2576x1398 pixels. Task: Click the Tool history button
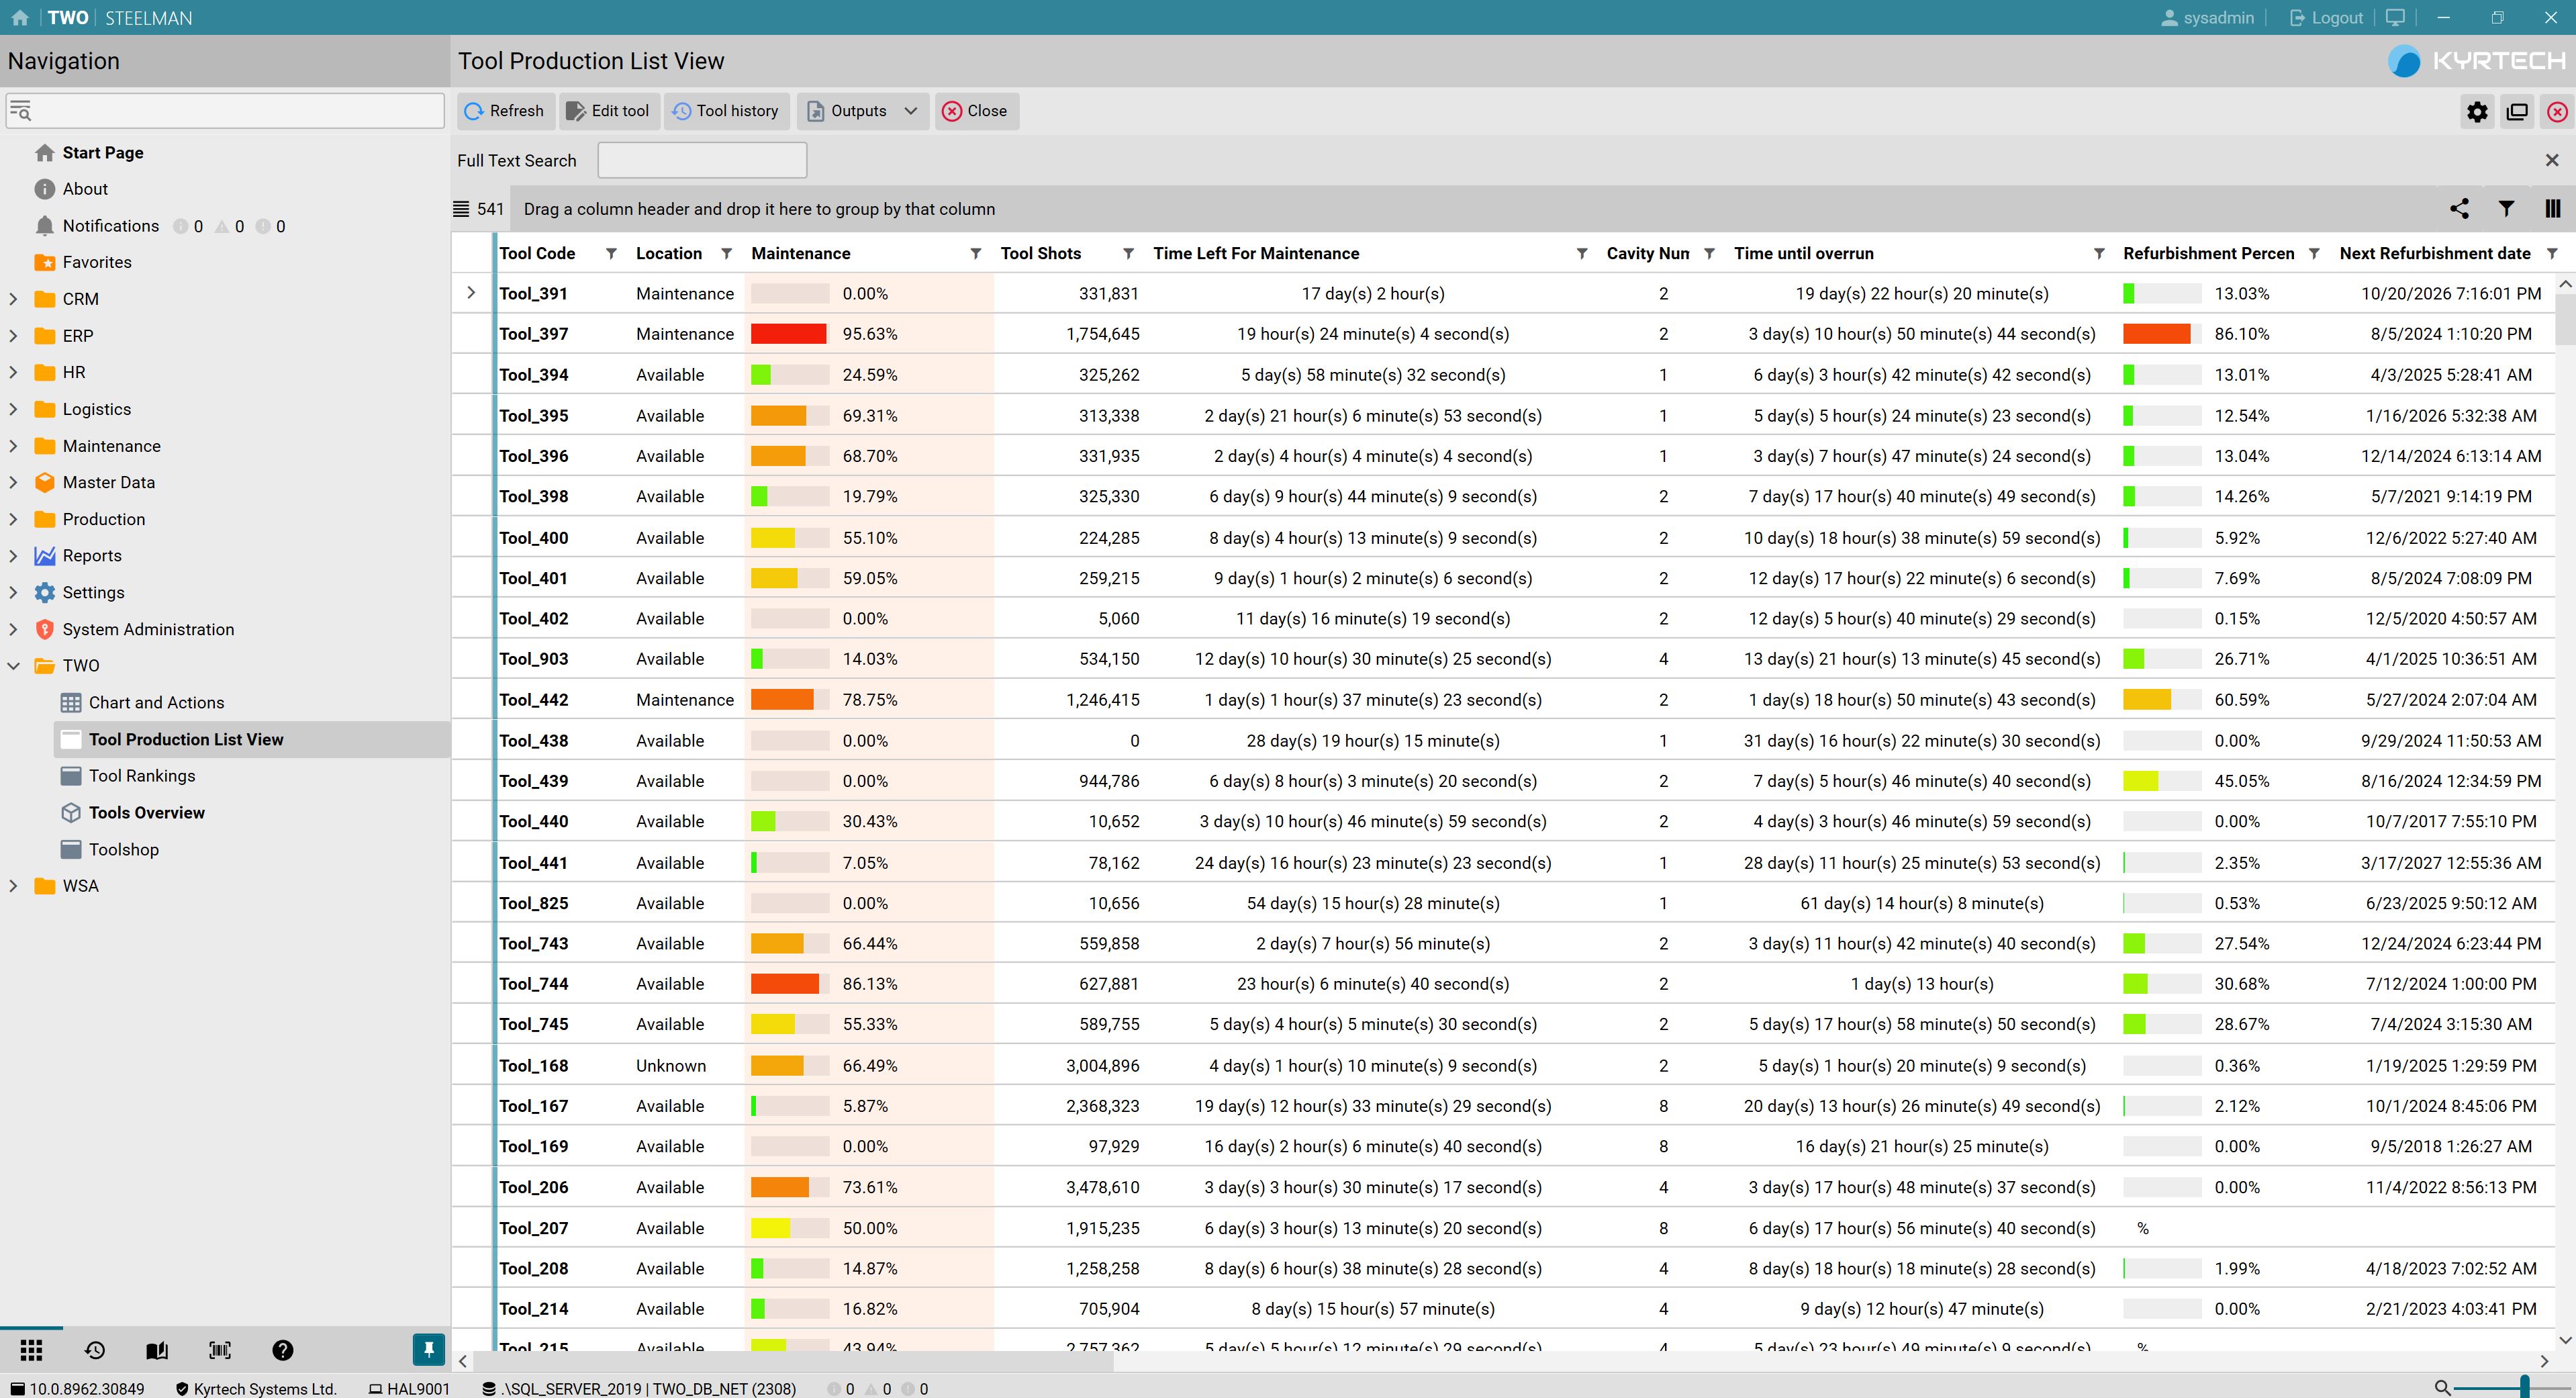pyautogui.click(x=725, y=111)
